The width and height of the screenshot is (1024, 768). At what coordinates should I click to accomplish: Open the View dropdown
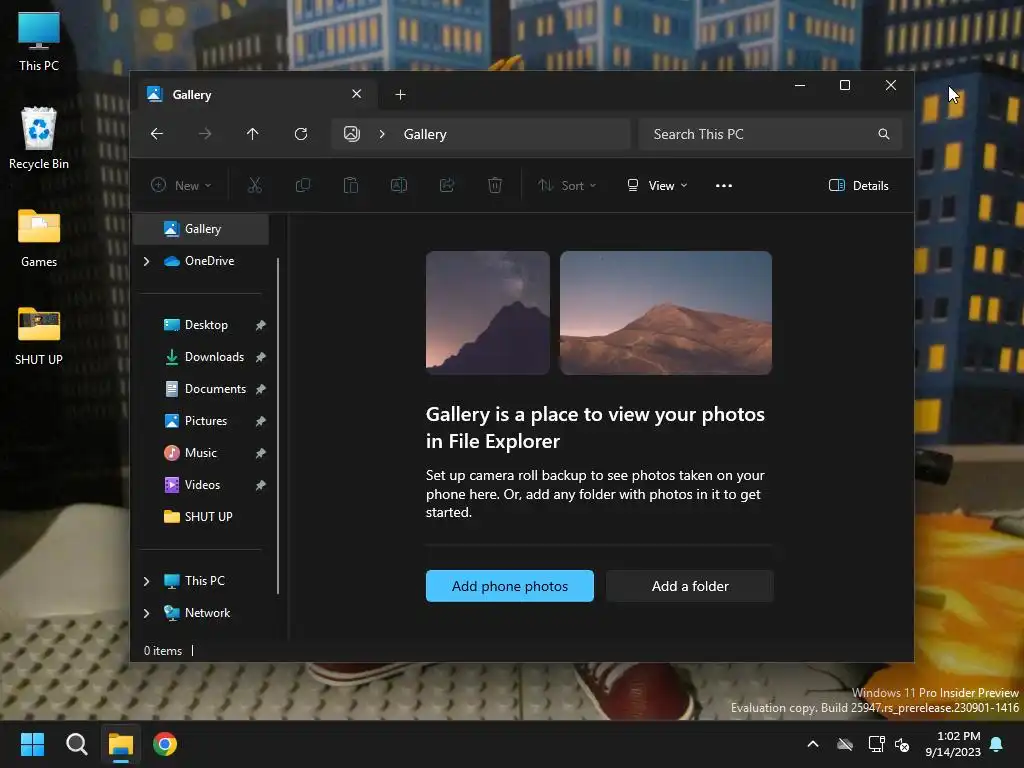tap(657, 185)
